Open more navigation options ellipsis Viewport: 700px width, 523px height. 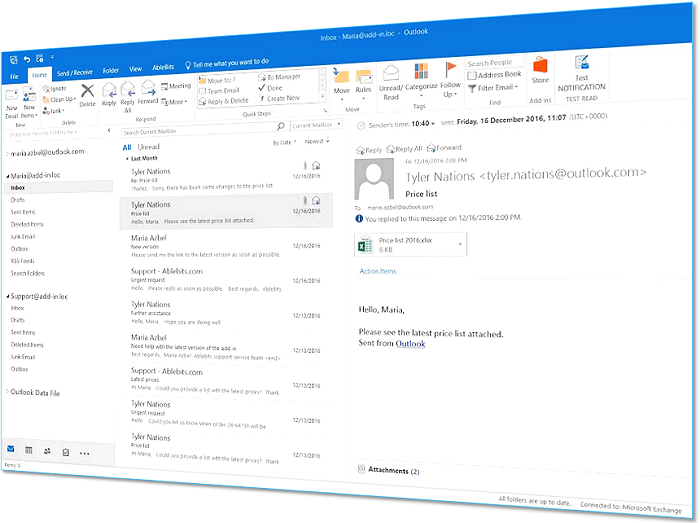84,454
